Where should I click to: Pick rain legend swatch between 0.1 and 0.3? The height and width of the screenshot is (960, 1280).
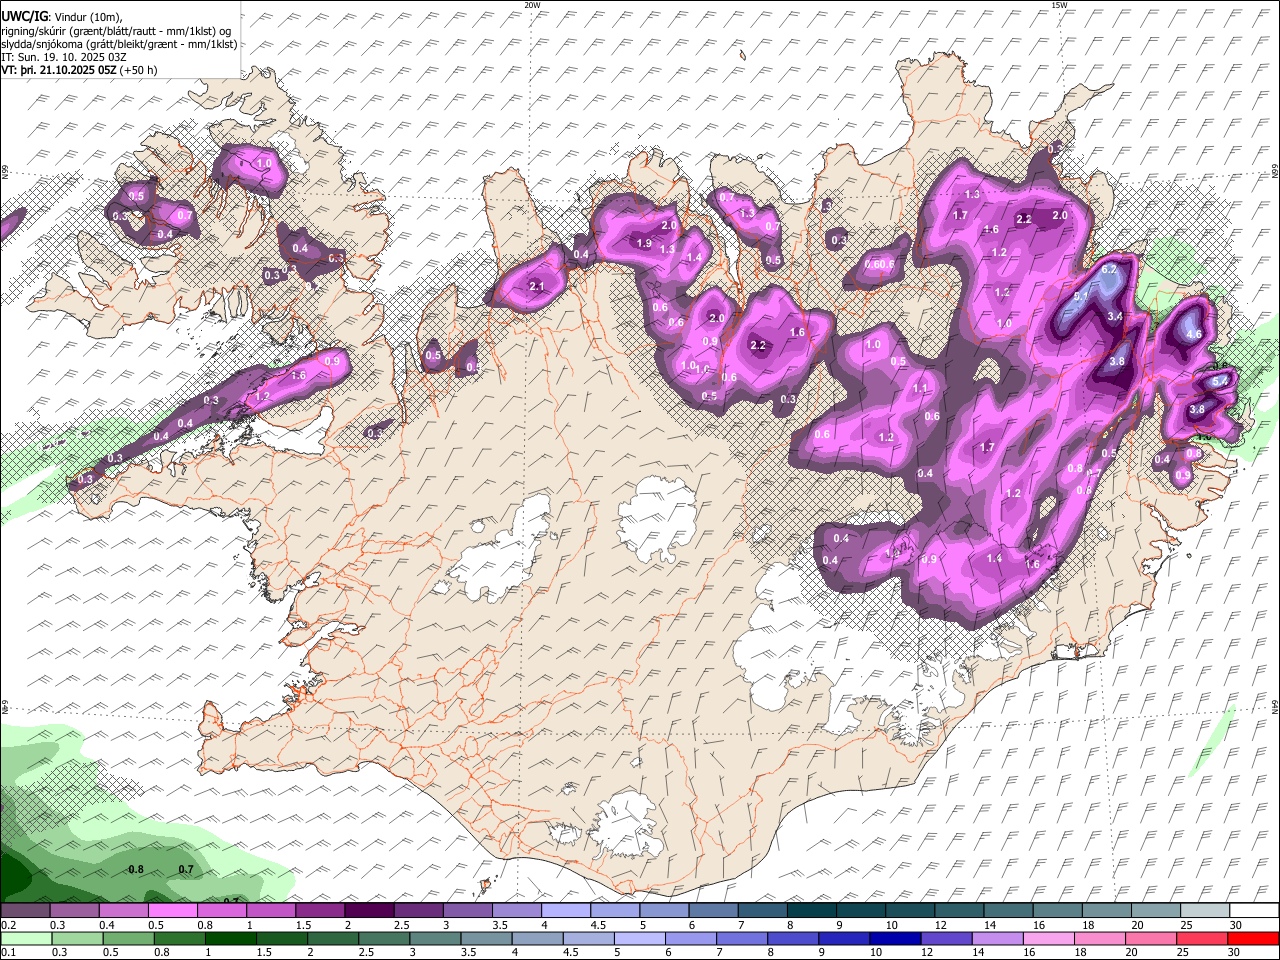(26, 939)
